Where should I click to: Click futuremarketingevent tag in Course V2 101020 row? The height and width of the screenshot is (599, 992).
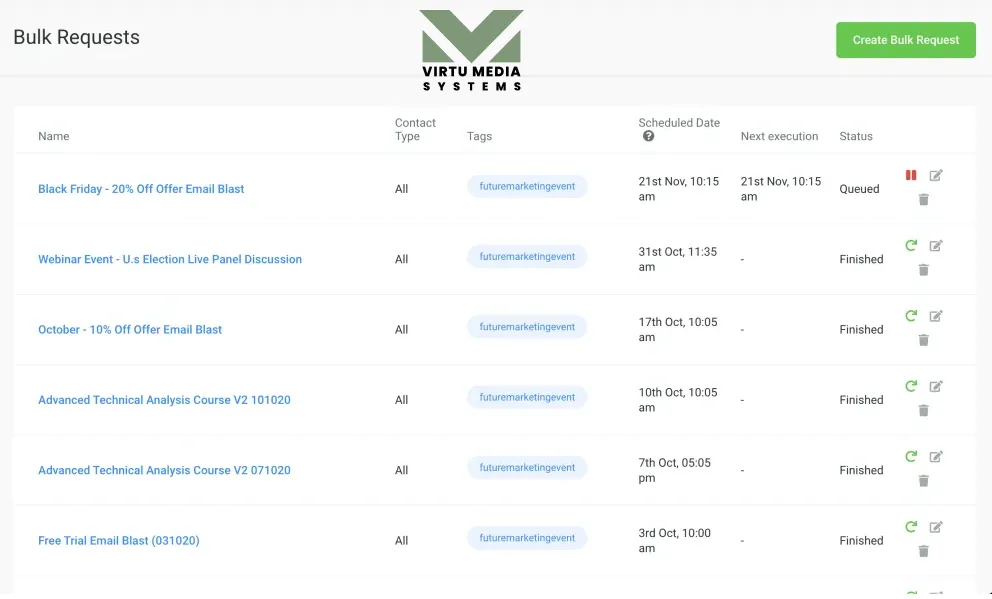tap(527, 397)
